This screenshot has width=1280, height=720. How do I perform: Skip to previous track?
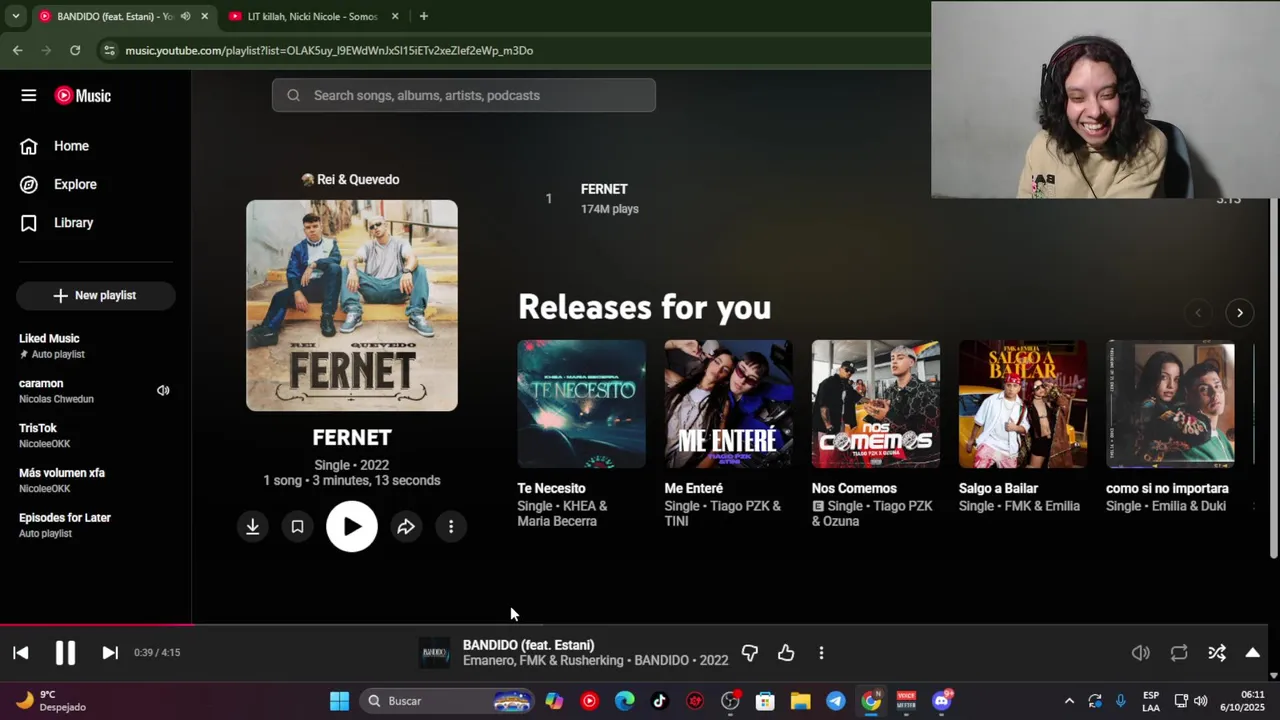click(x=20, y=653)
